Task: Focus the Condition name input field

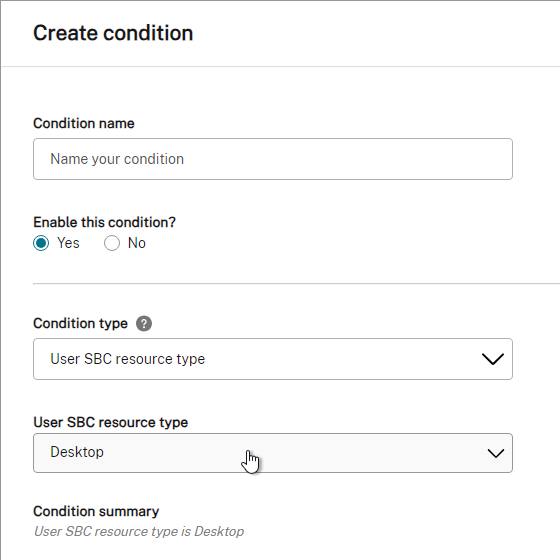Action: (273, 159)
